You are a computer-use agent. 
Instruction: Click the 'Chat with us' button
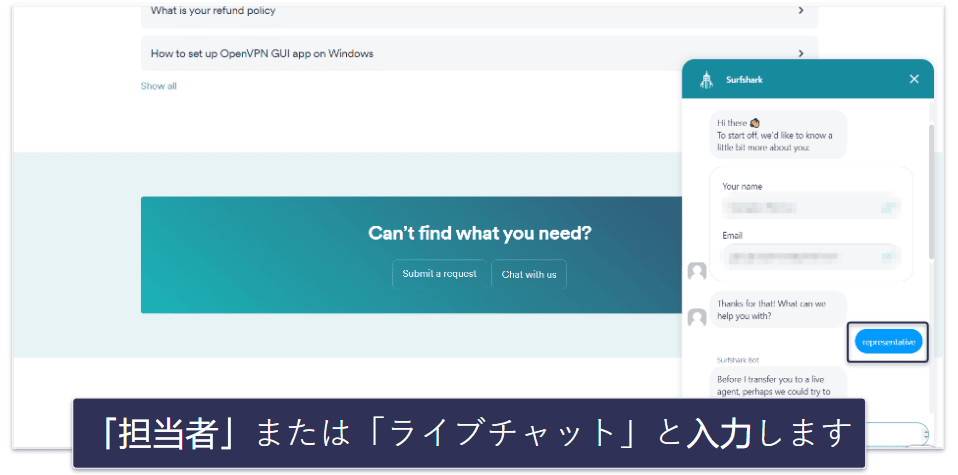coord(528,274)
